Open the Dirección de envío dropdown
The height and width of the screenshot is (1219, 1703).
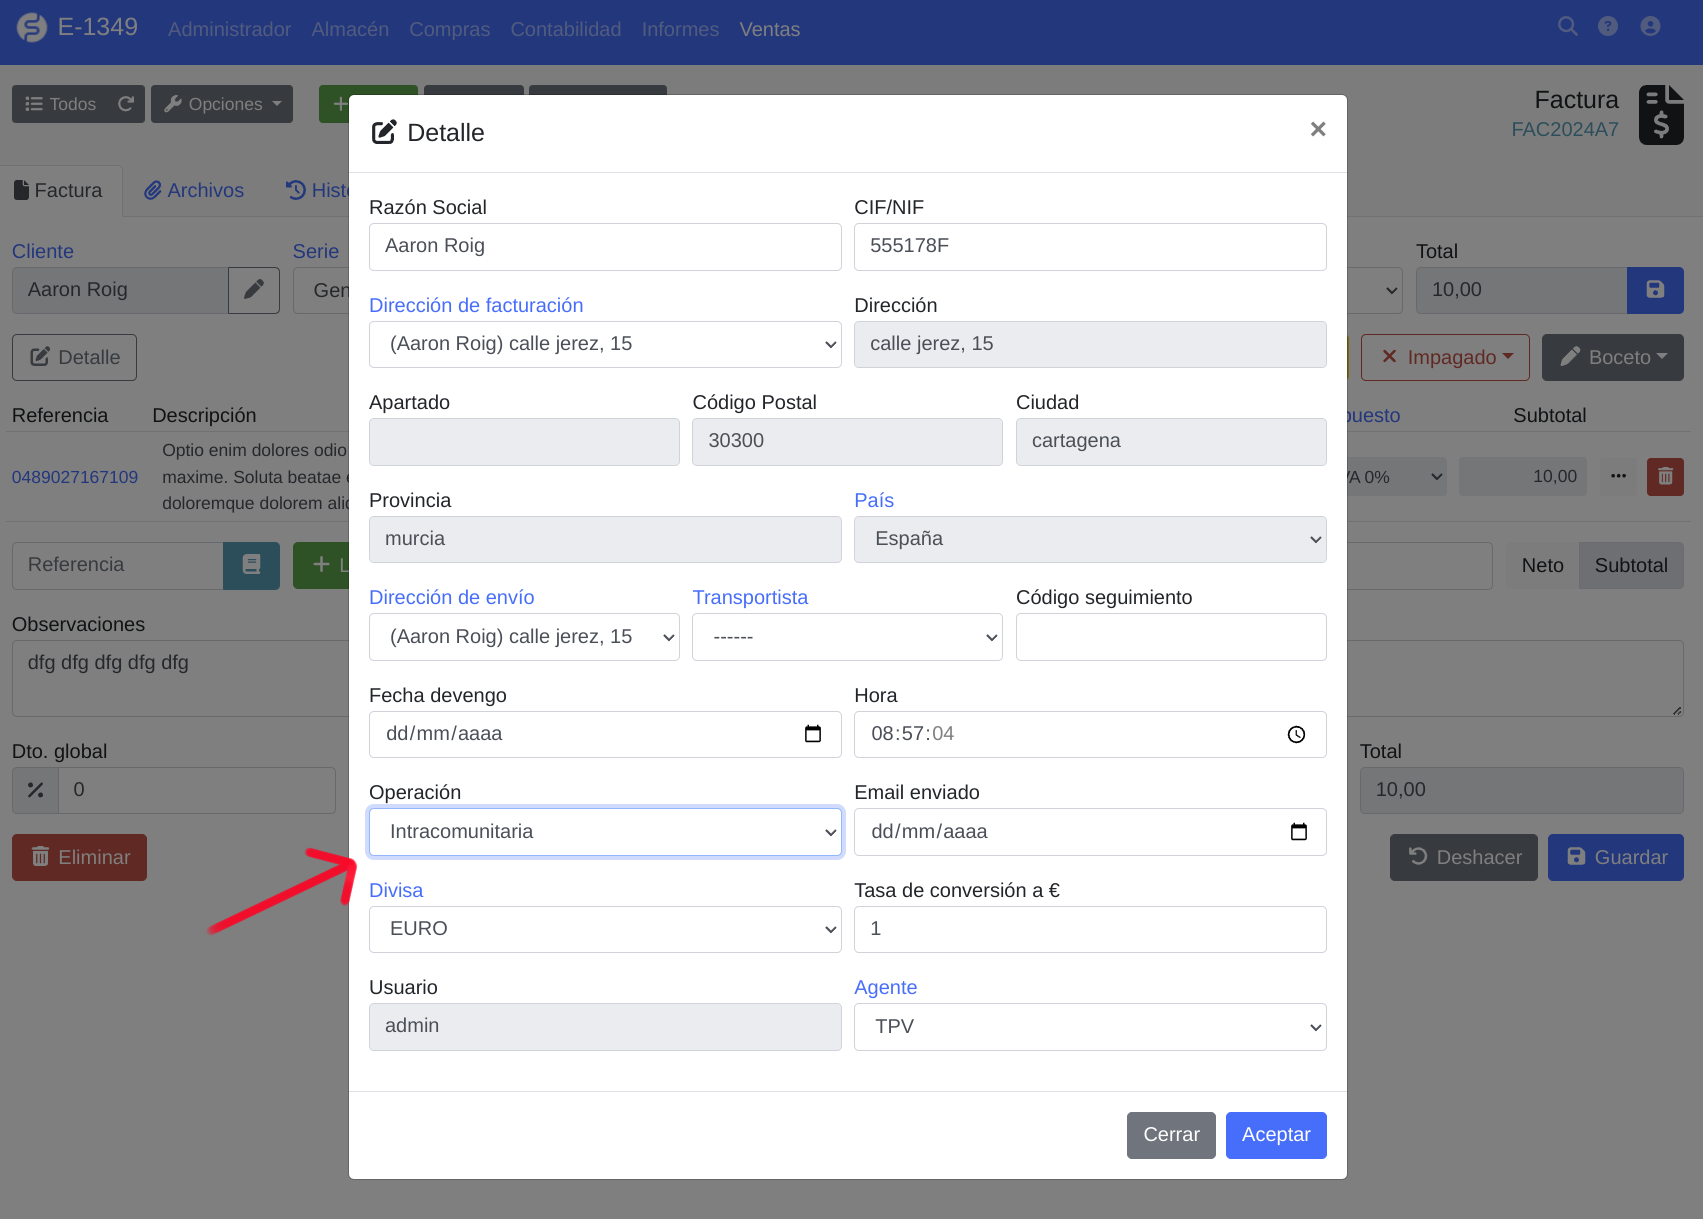coord(524,637)
